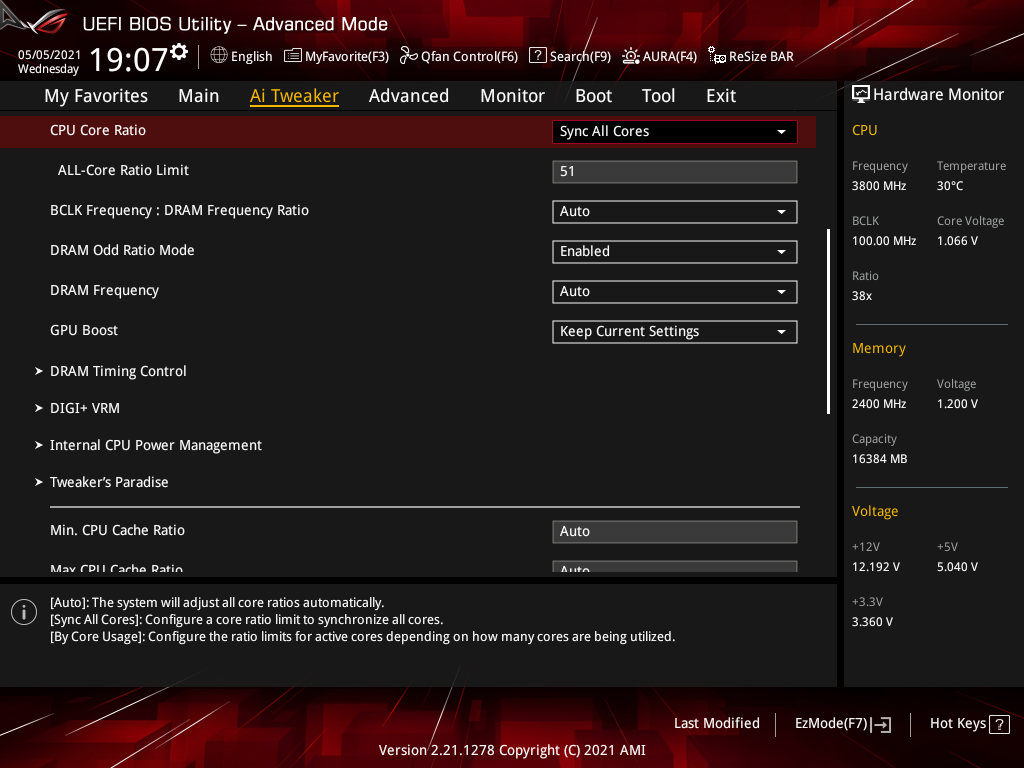1024x768 pixels.
Task: Open Search(F9)
Action: click(570, 56)
